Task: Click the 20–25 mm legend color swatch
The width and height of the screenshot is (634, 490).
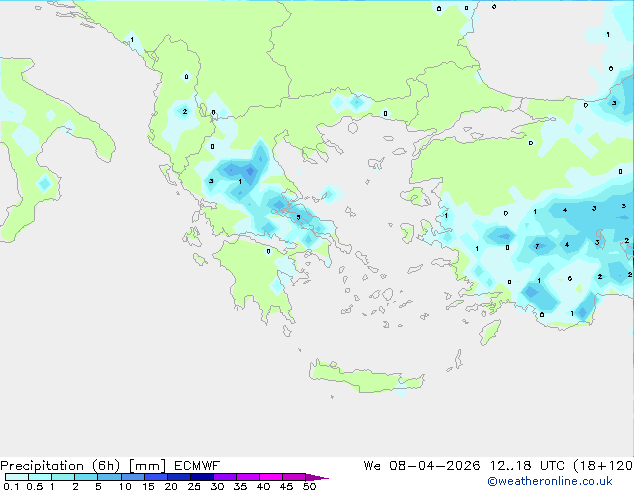Action: [x=179, y=477]
